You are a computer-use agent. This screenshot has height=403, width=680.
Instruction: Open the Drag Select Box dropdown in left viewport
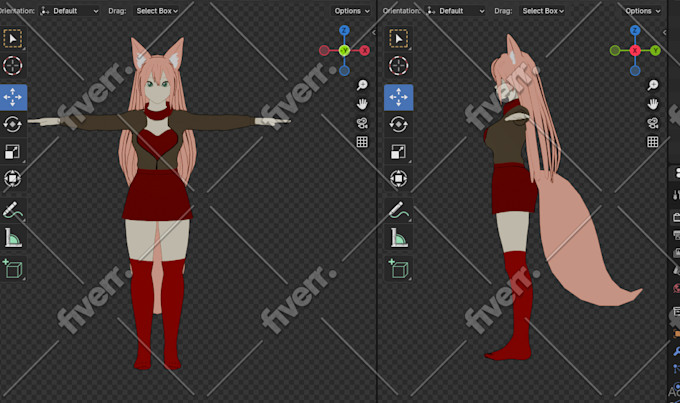(157, 11)
